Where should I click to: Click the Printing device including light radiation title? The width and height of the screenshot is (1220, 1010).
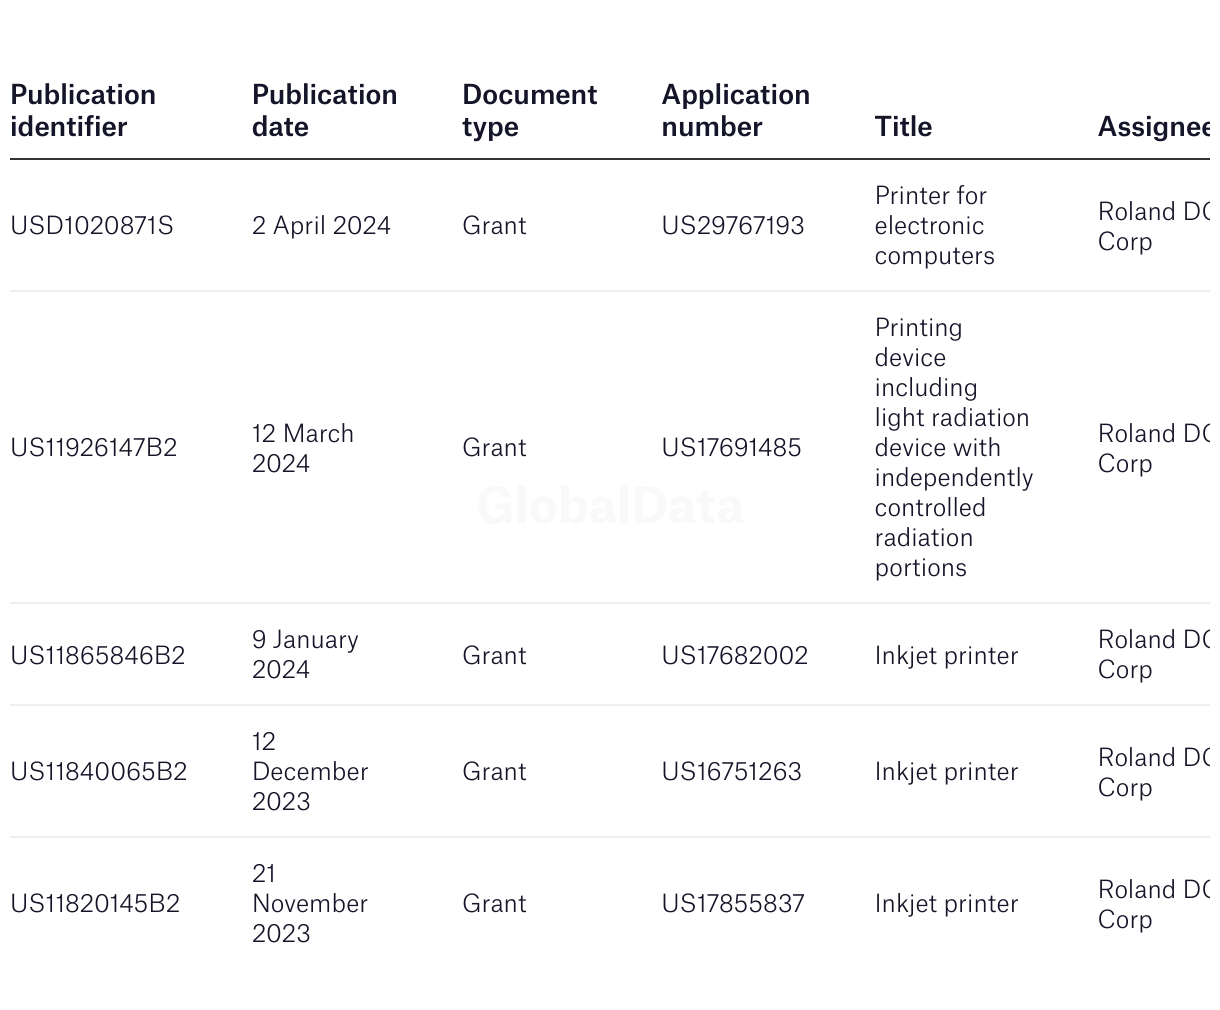(x=954, y=448)
